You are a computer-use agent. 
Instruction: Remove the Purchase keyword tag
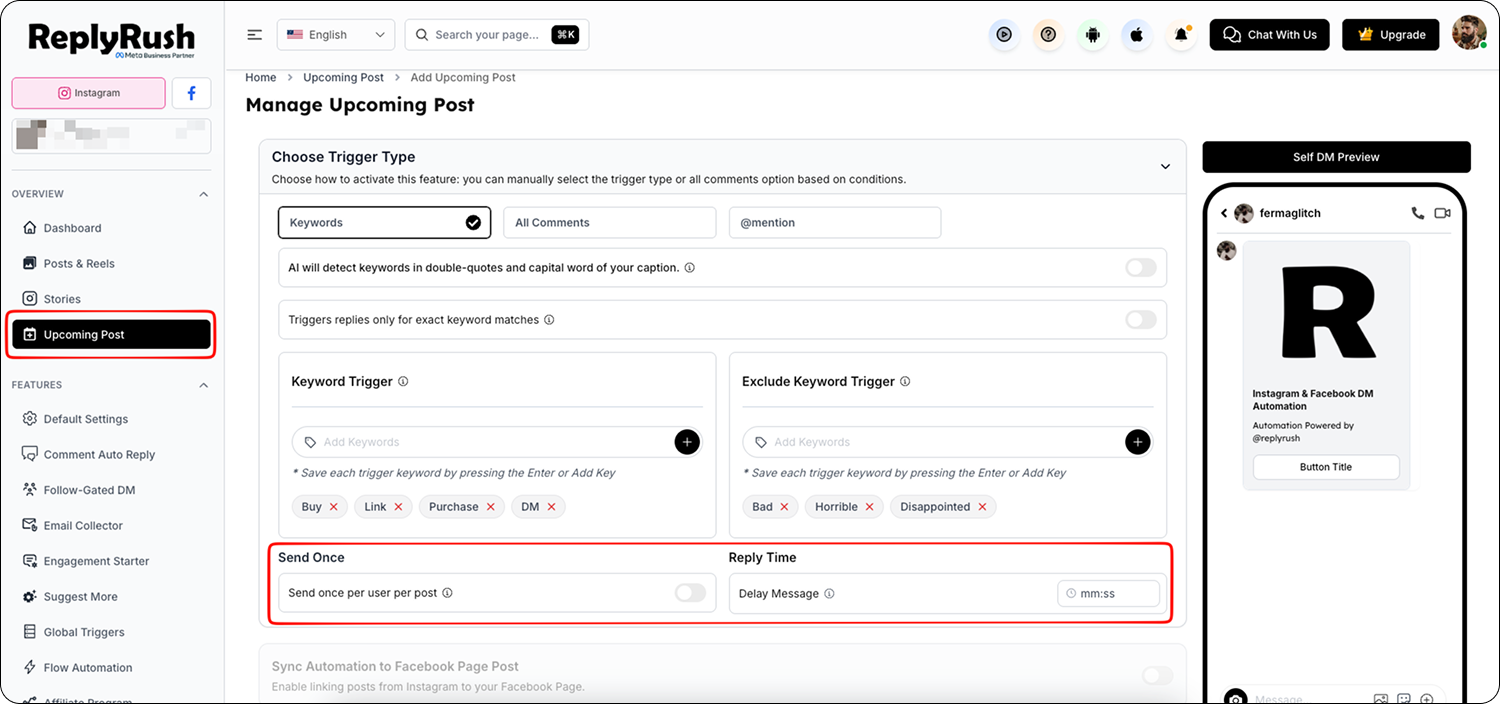[491, 507]
